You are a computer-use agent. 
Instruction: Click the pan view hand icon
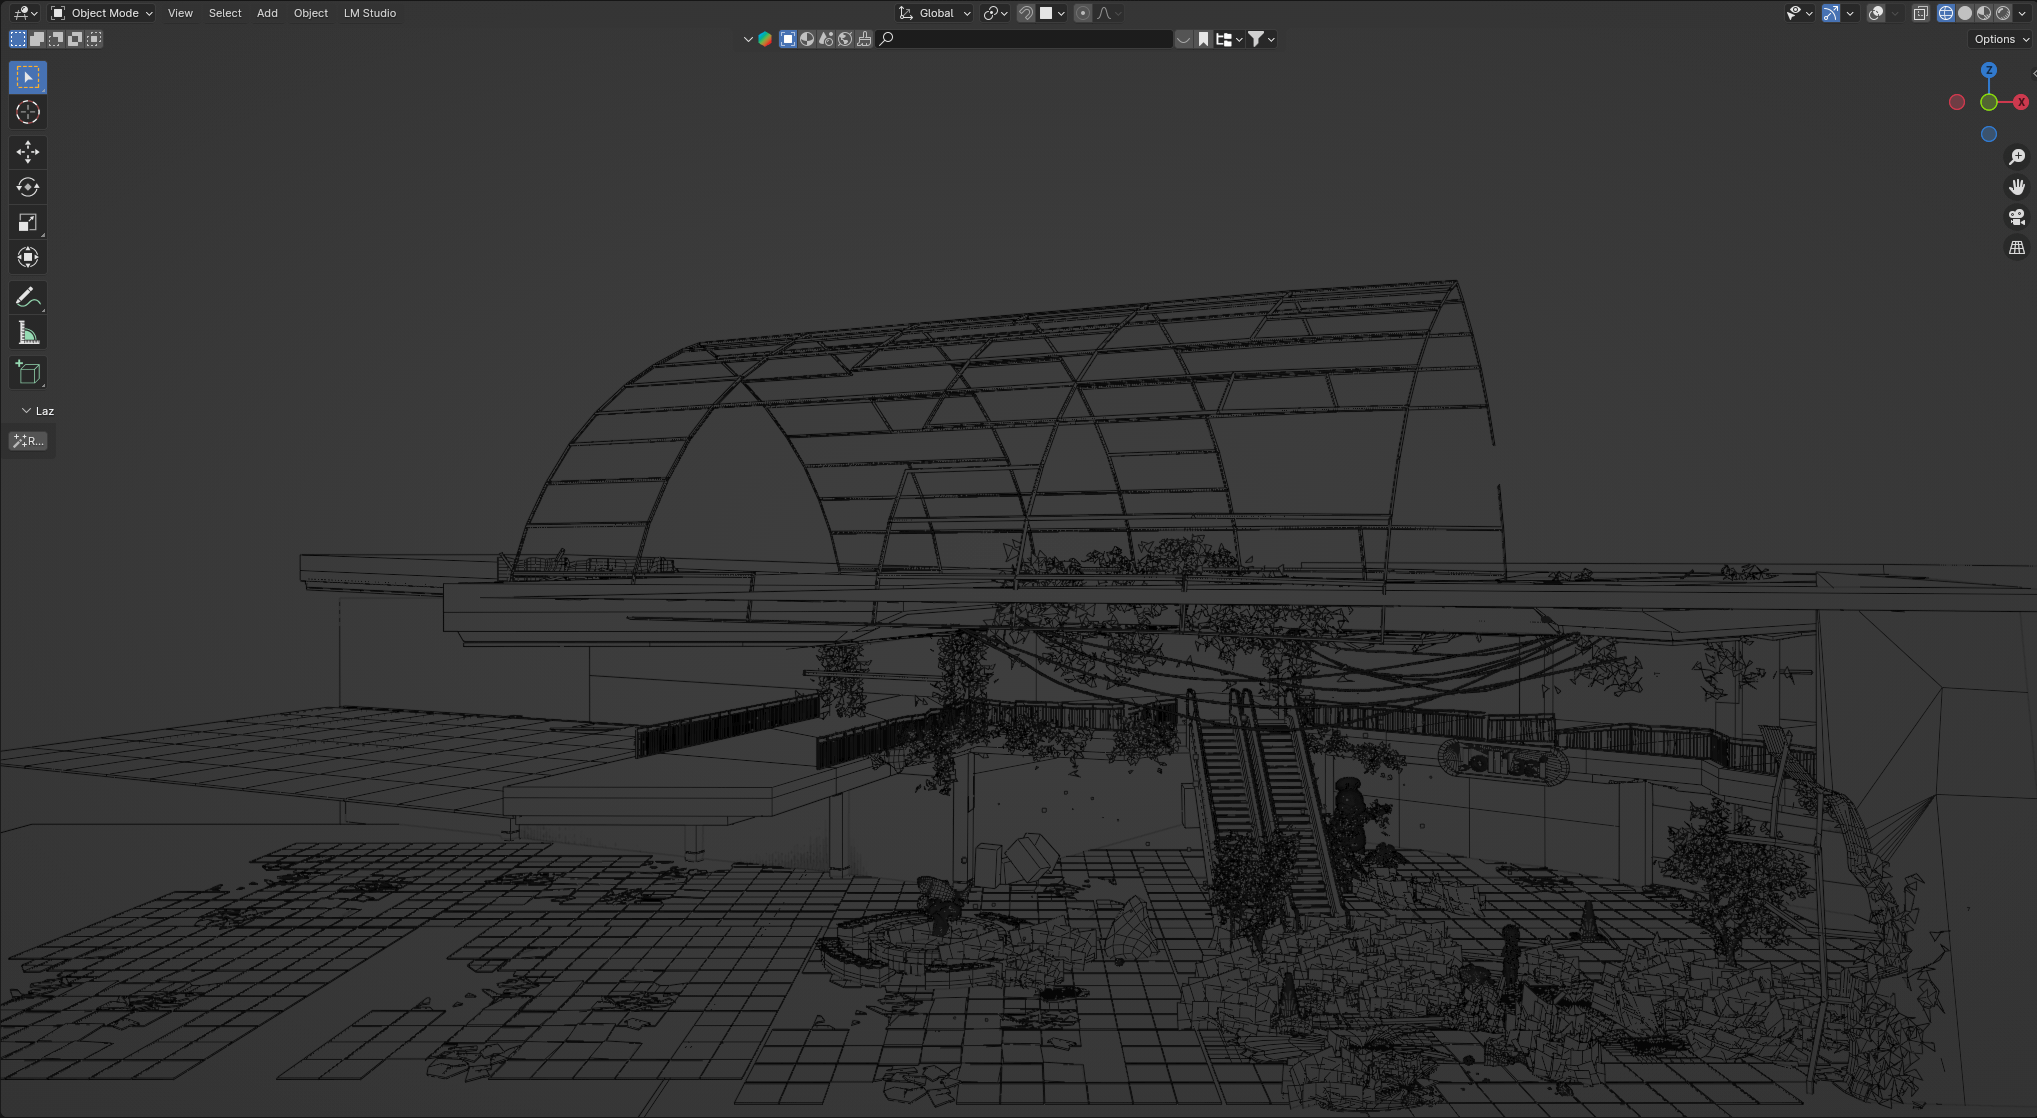point(2017,187)
